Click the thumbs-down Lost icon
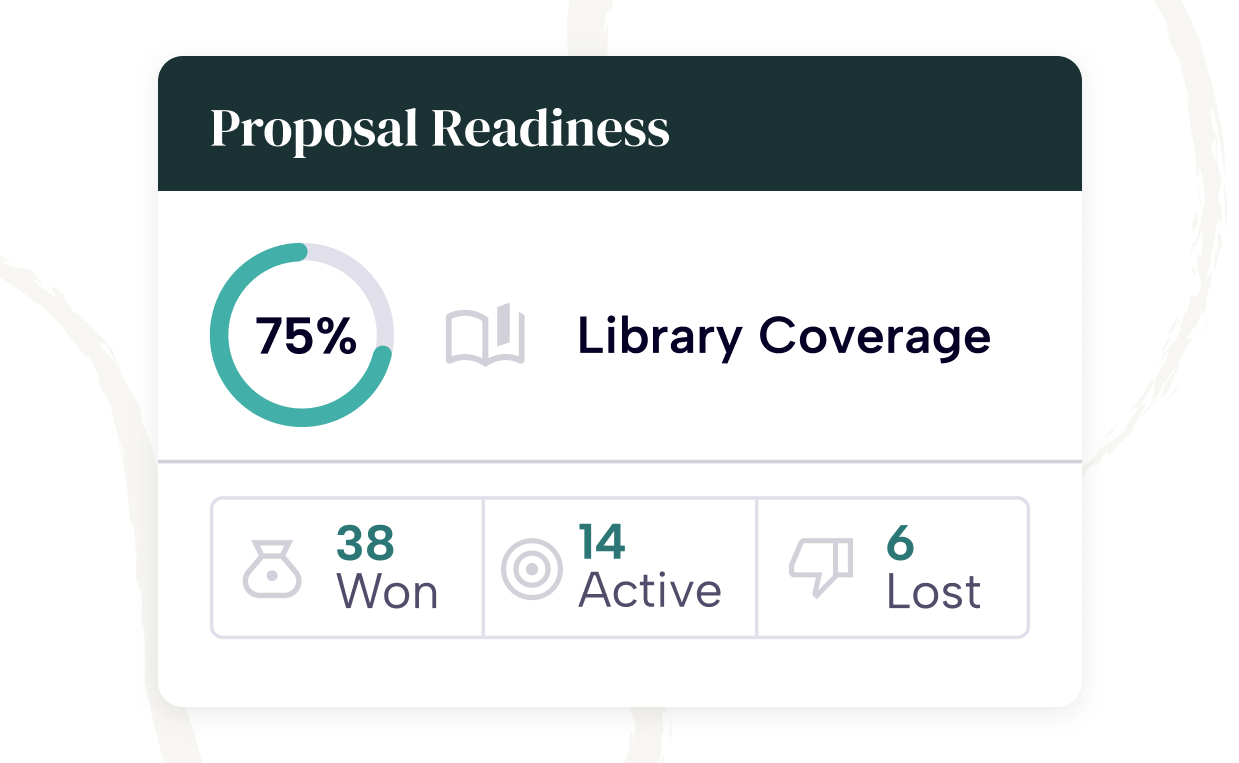 tap(821, 567)
